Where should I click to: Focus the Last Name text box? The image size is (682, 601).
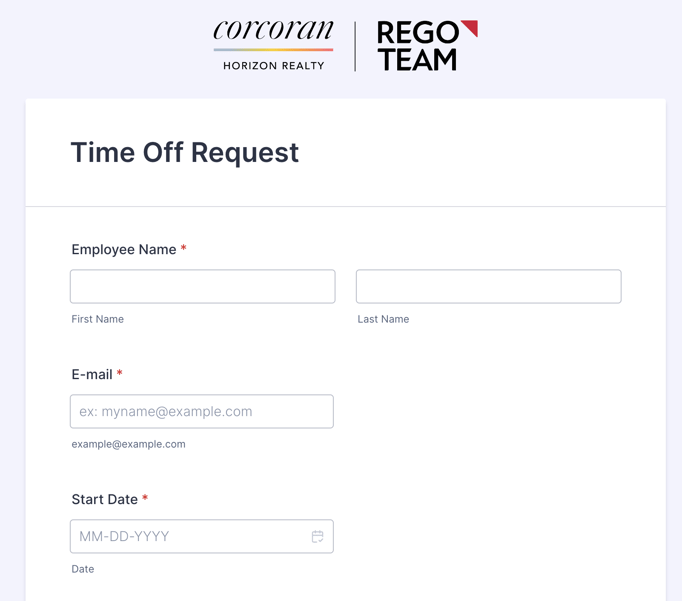(488, 287)
